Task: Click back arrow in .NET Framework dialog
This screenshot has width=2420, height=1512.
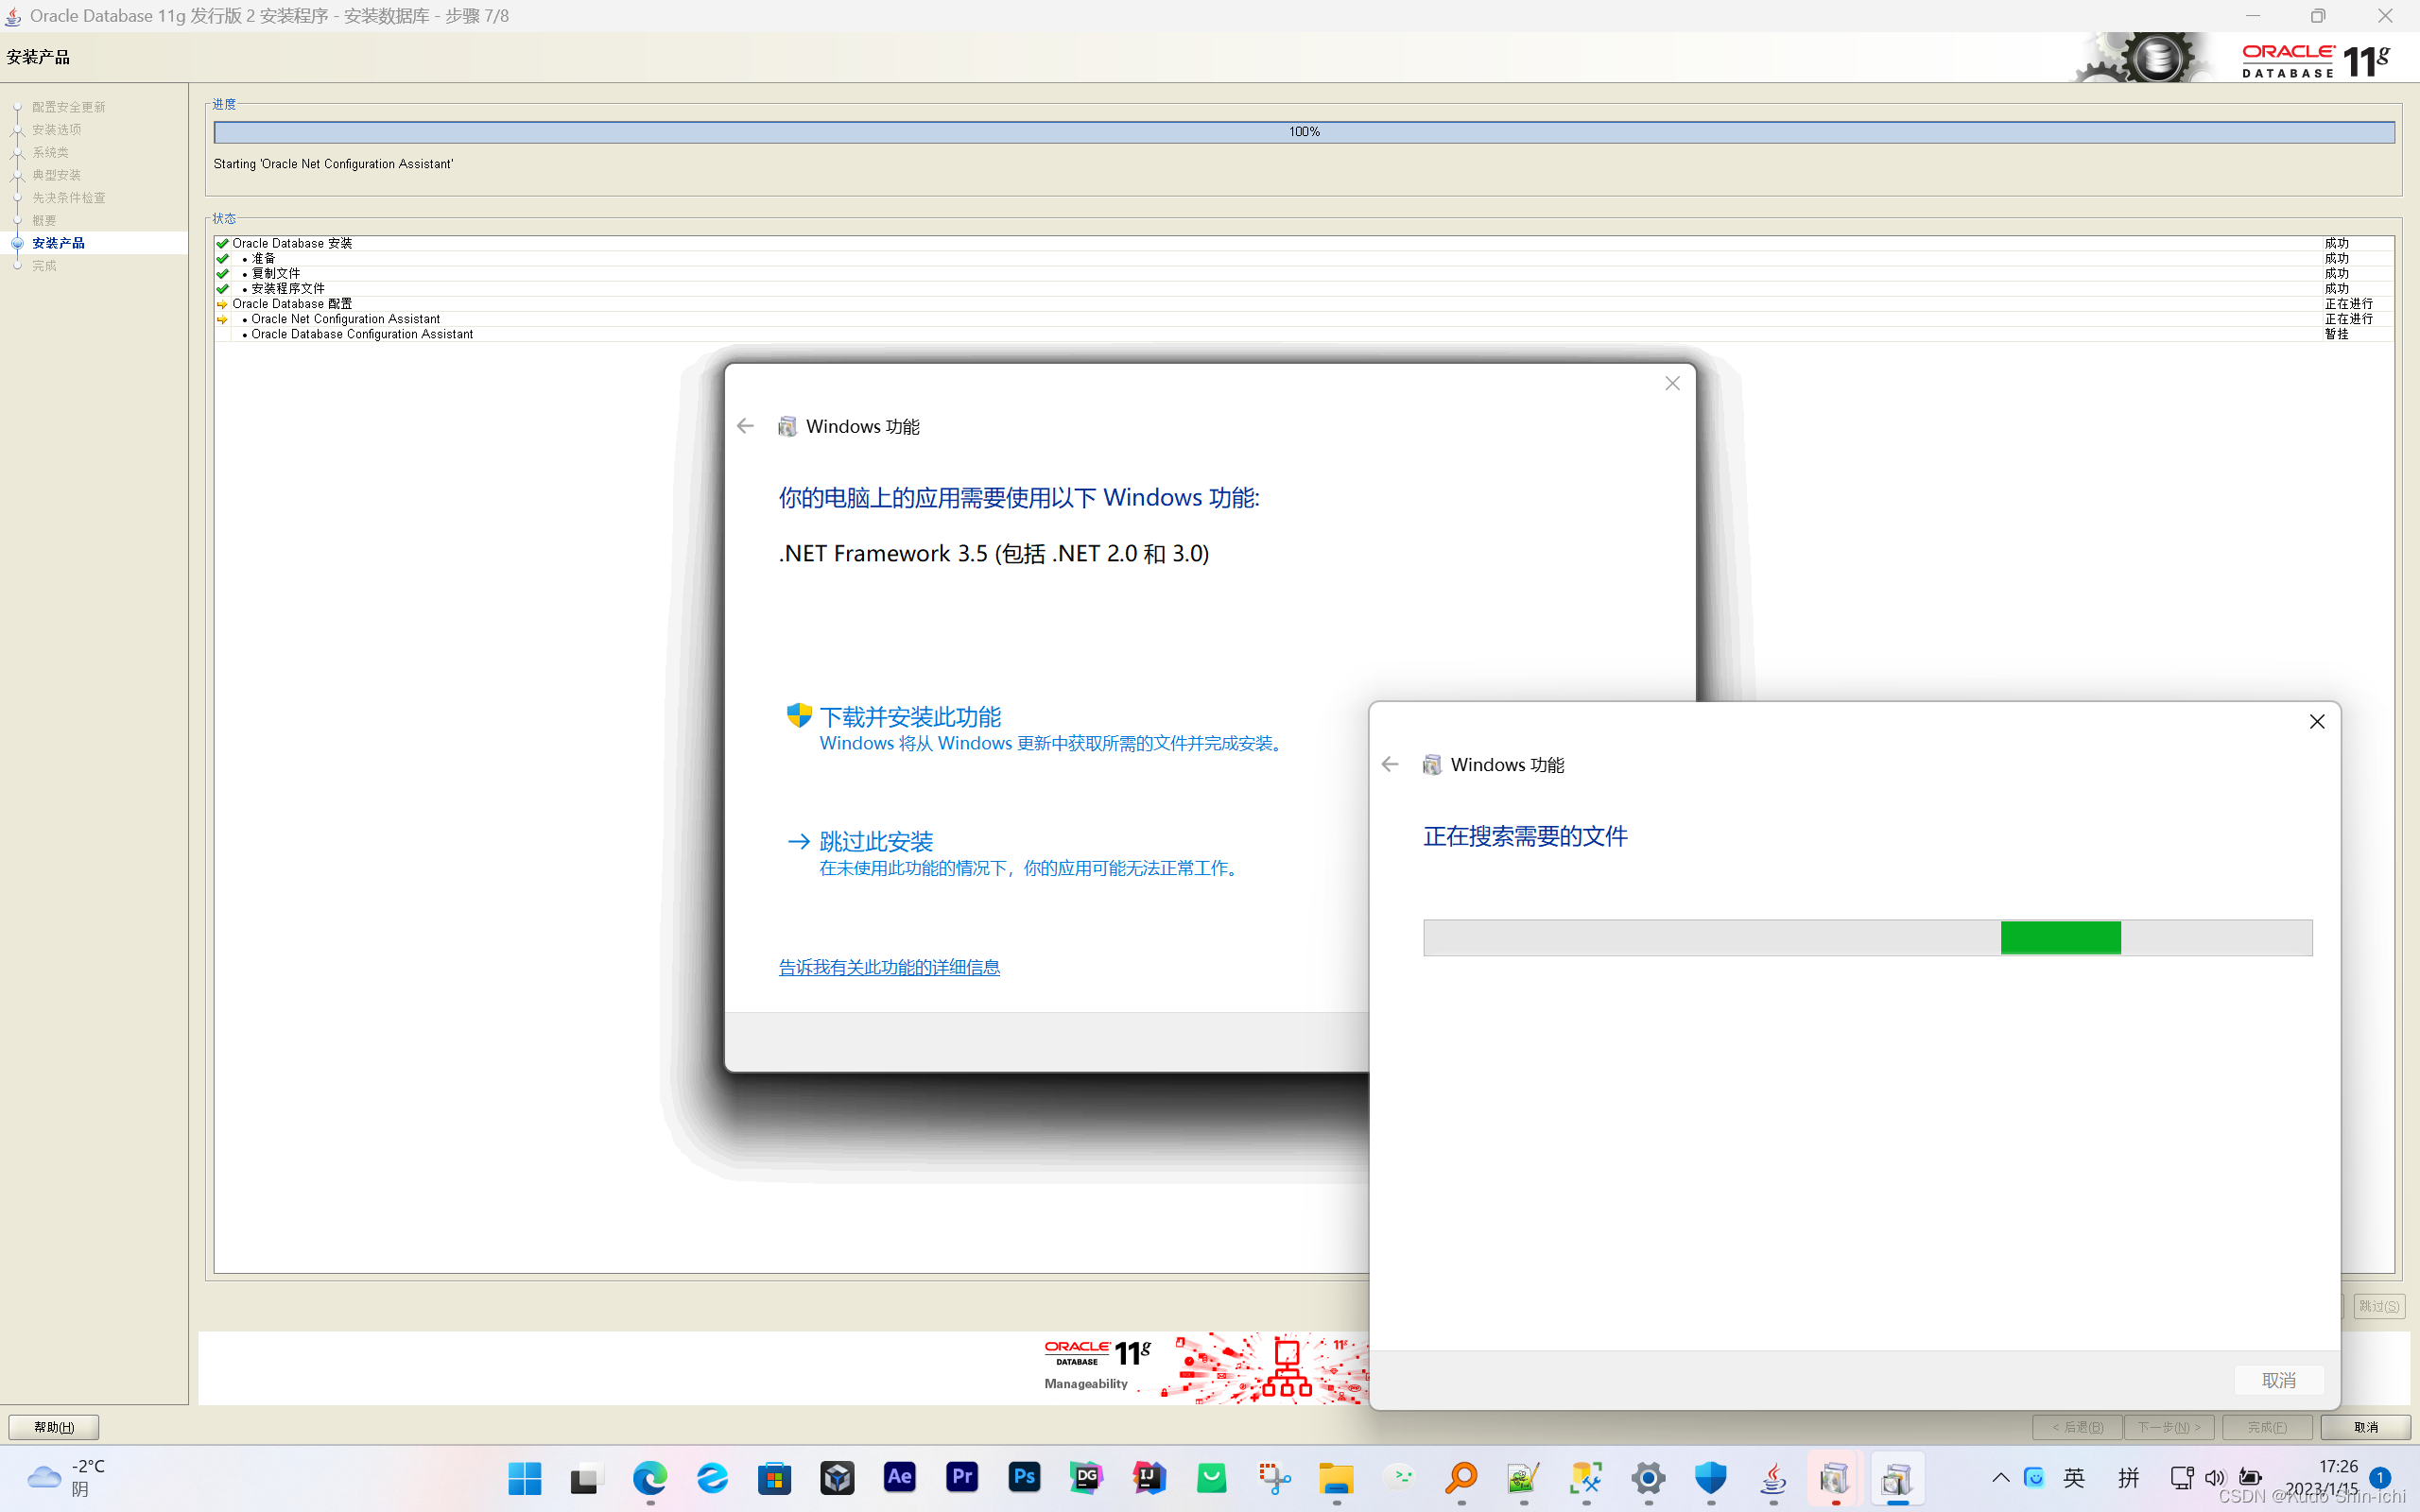Action: pyautogui.click(x=745, y=426)
